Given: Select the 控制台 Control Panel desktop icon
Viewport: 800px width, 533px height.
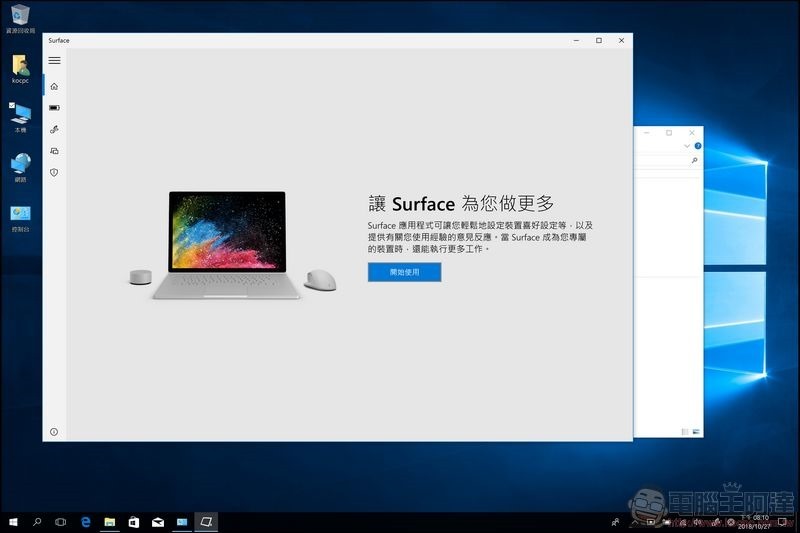Looking at the screenshot, I should (20, 218).
